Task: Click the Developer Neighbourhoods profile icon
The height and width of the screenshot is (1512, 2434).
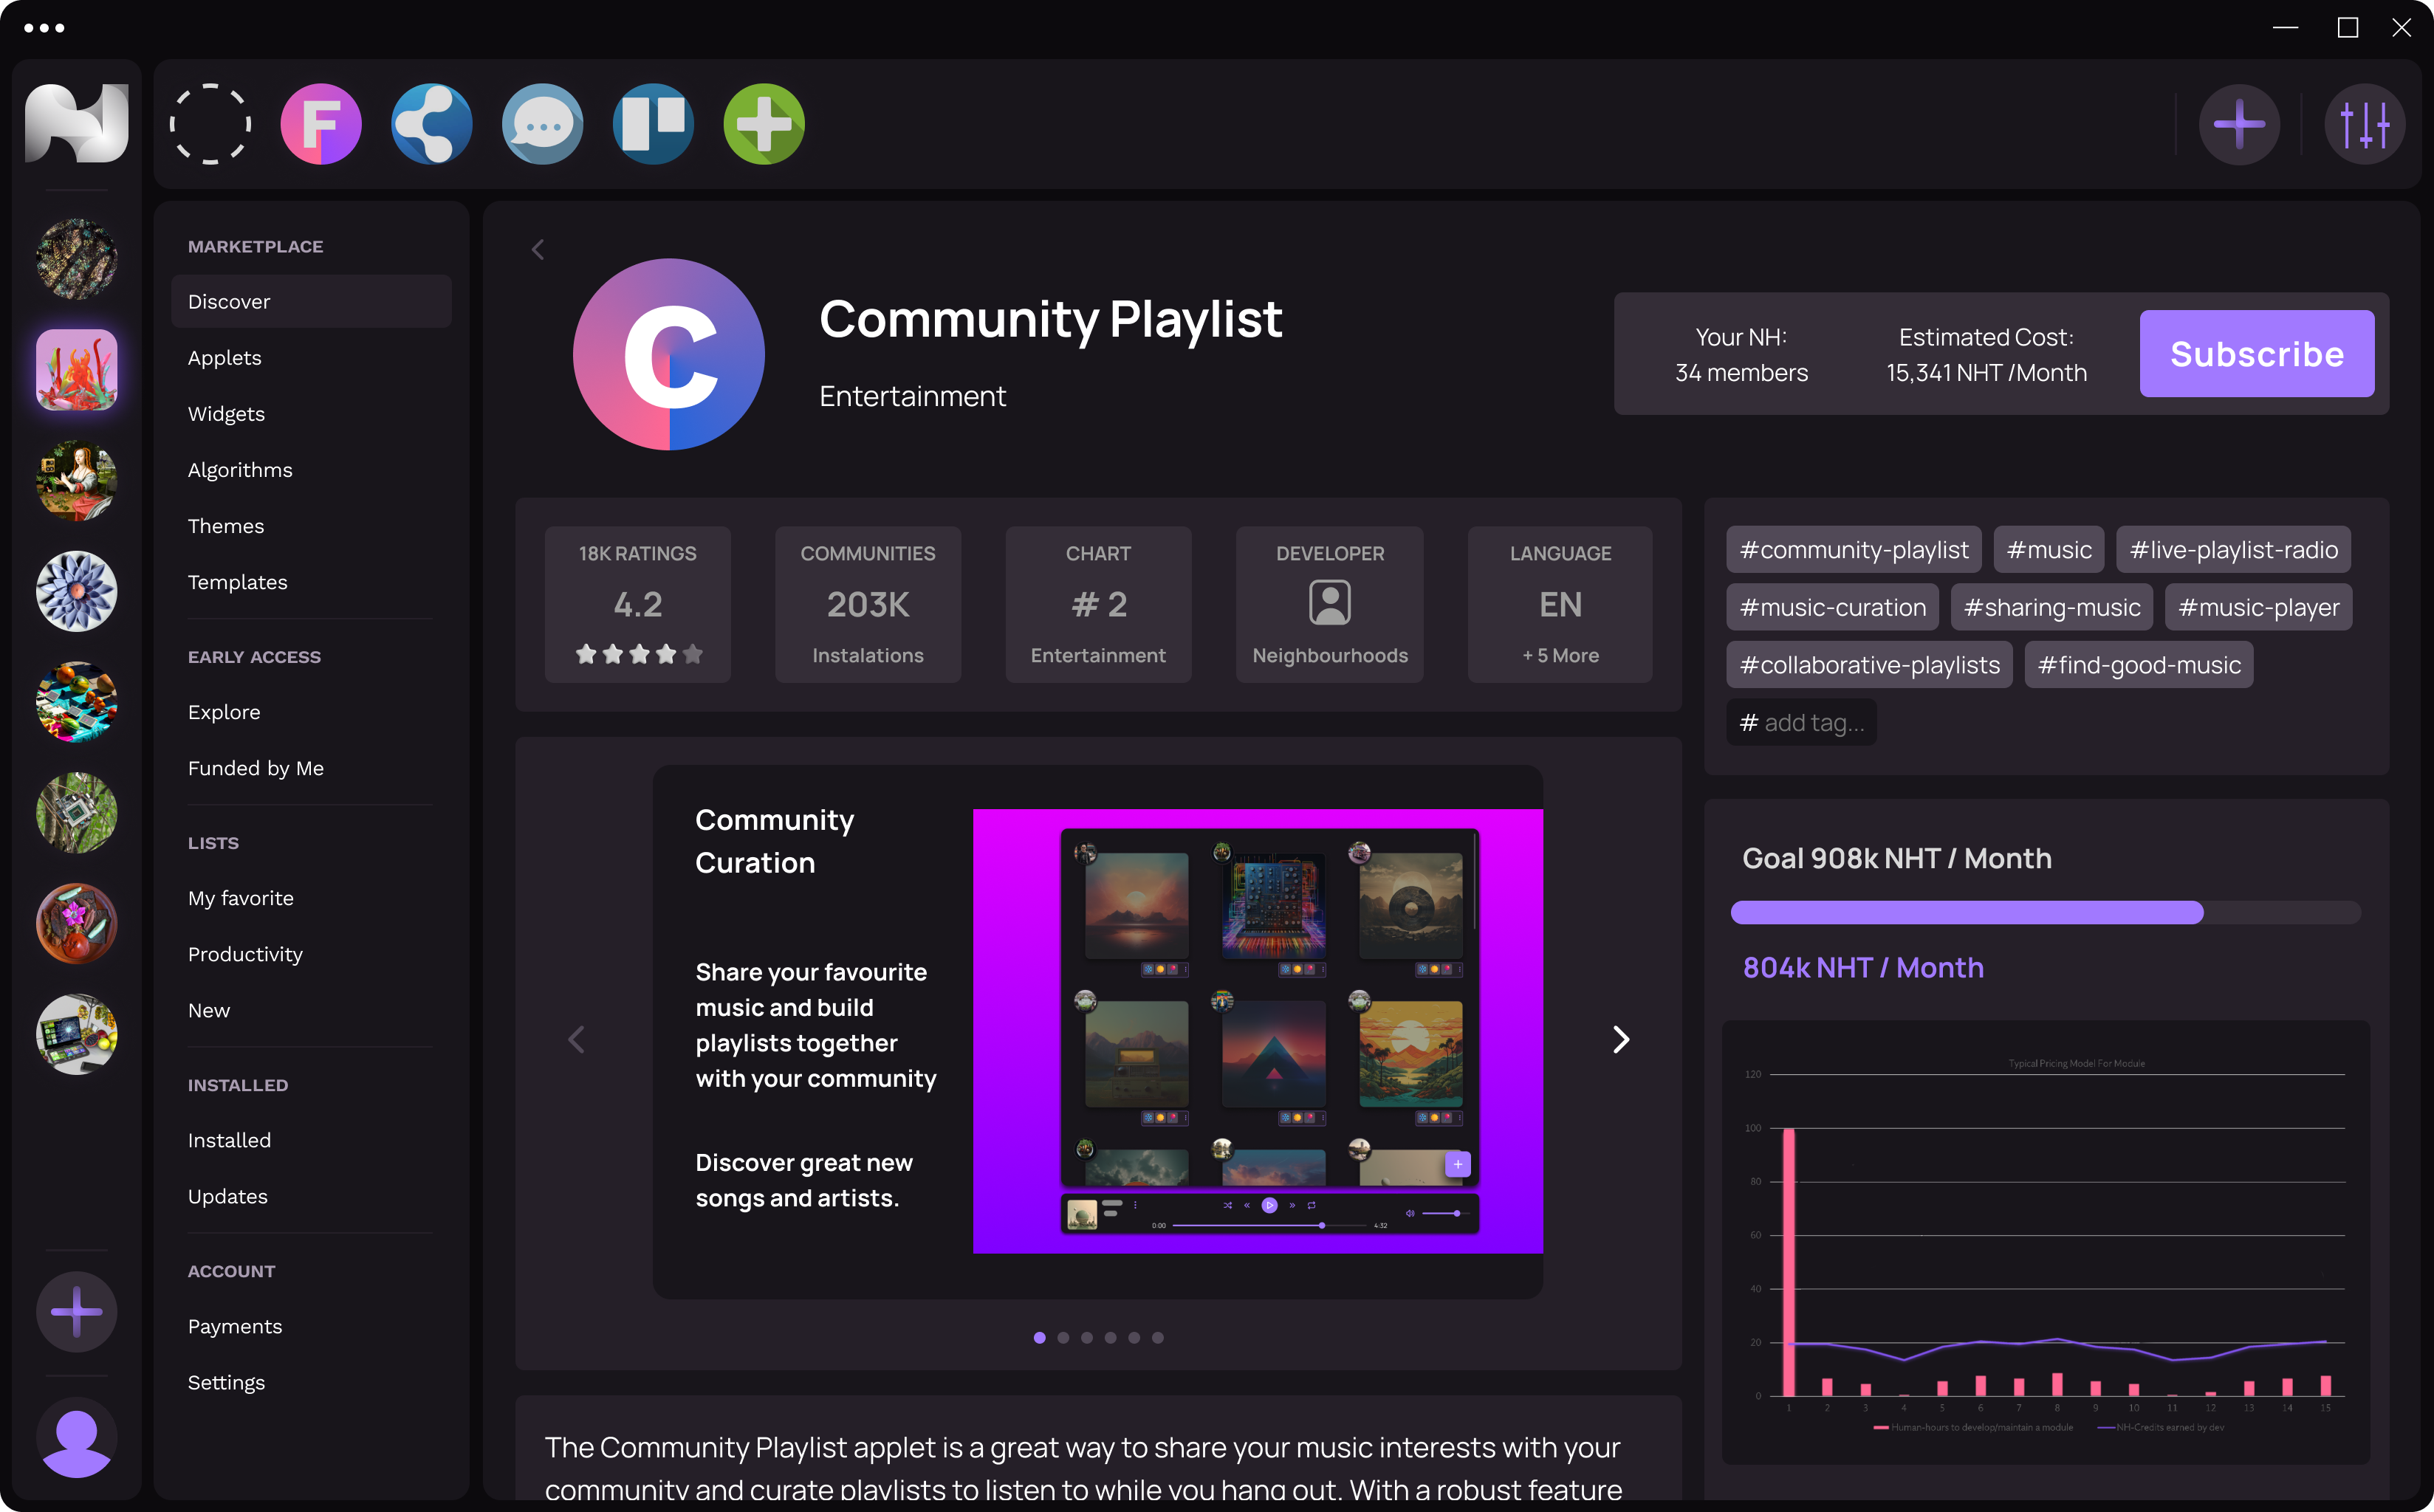Action: (x=1329, y=603)
